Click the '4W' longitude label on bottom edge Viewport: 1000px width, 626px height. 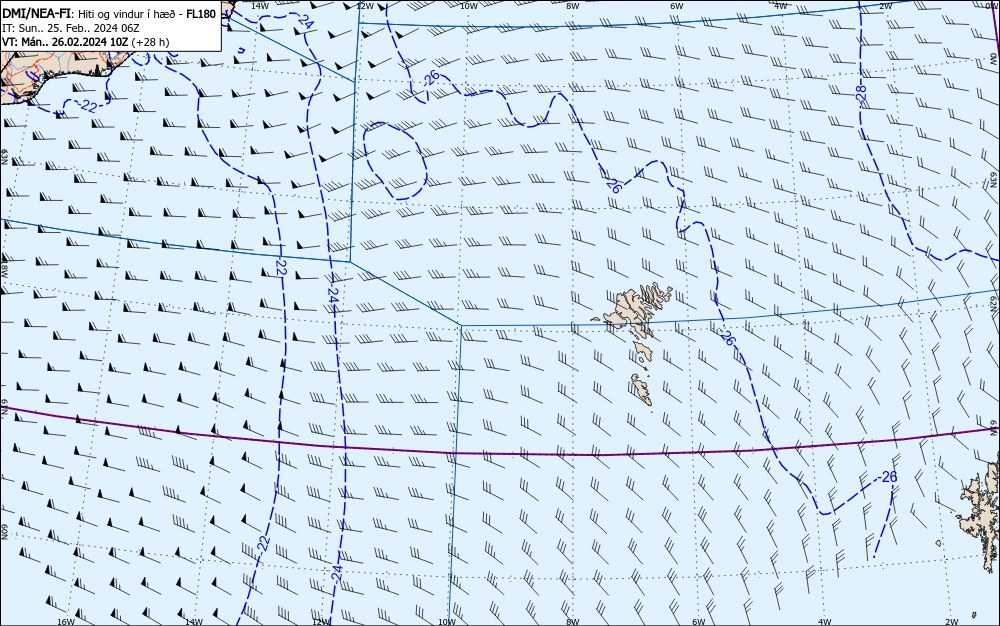point(825,622)
